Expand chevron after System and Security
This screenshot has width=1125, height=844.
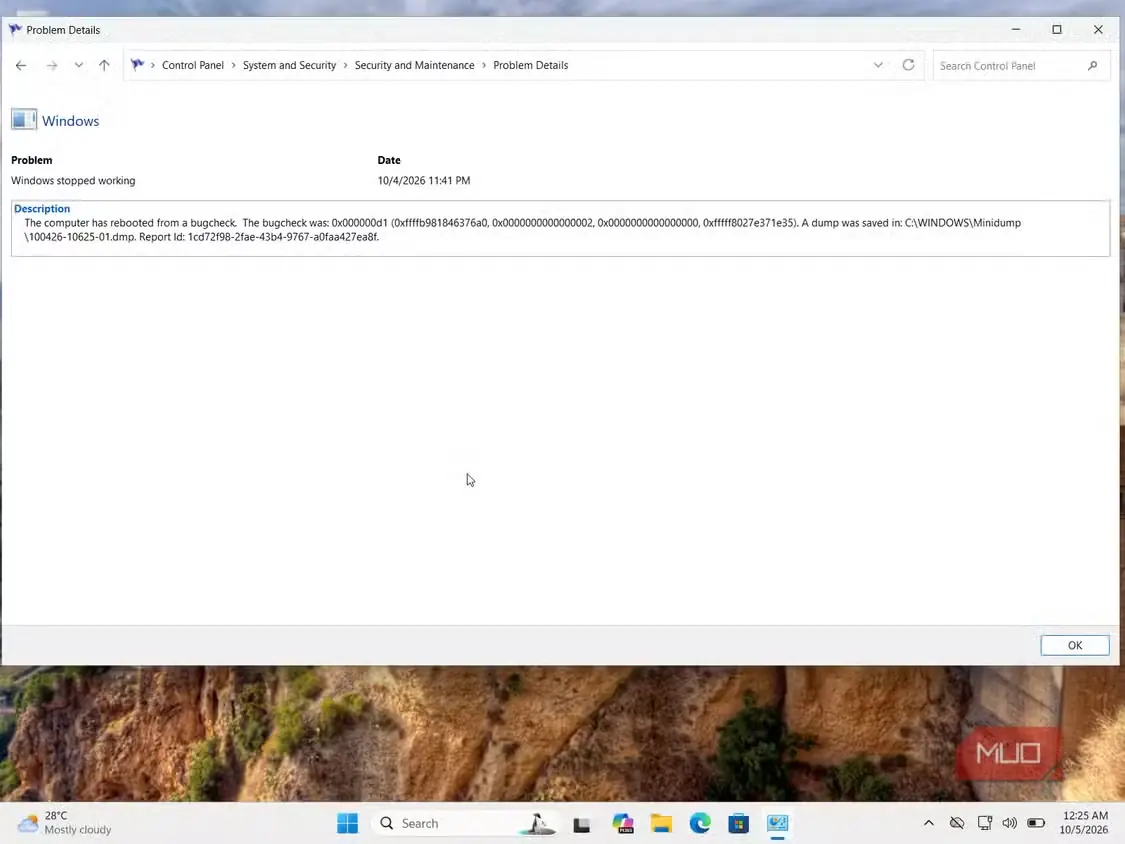click(345, 65)
